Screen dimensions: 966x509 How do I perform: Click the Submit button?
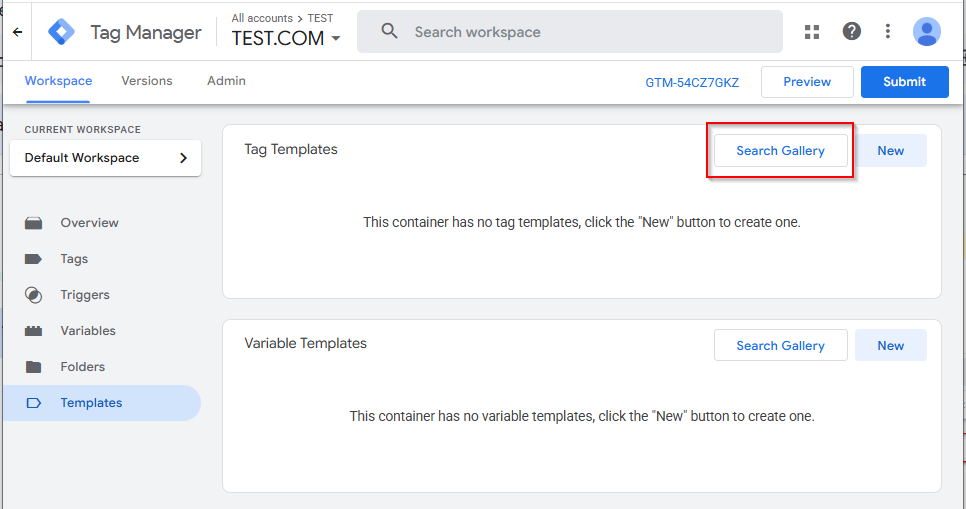(904, 82)
